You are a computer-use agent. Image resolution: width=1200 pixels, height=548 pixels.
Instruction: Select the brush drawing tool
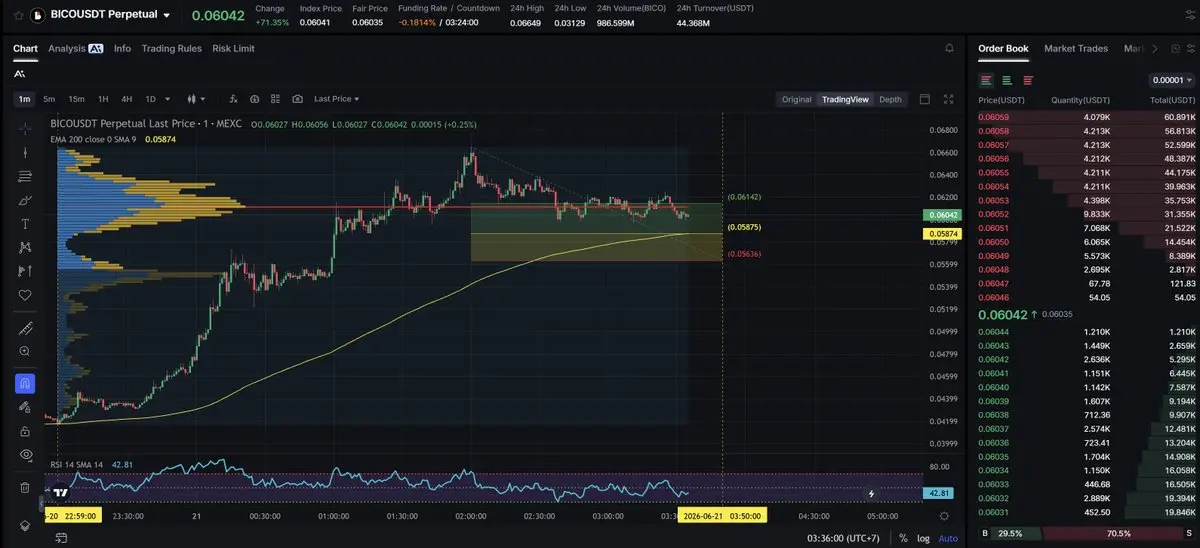[25, 200]
